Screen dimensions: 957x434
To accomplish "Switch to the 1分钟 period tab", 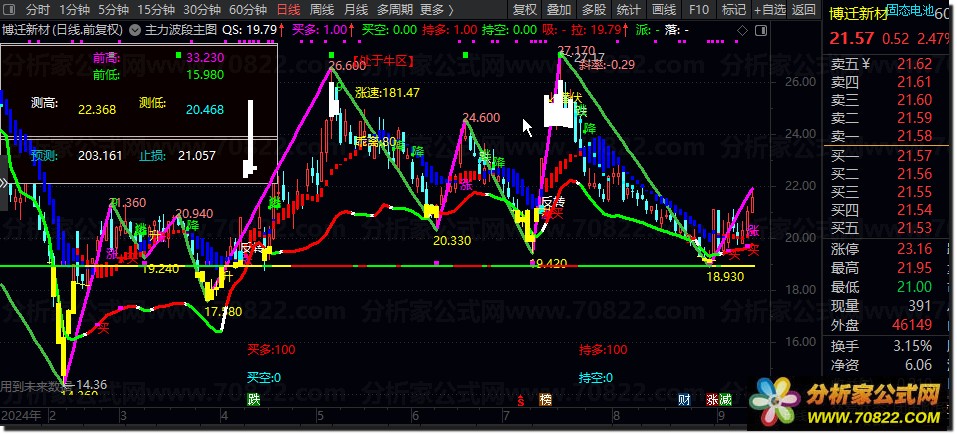I will click(x=74, y=10).
